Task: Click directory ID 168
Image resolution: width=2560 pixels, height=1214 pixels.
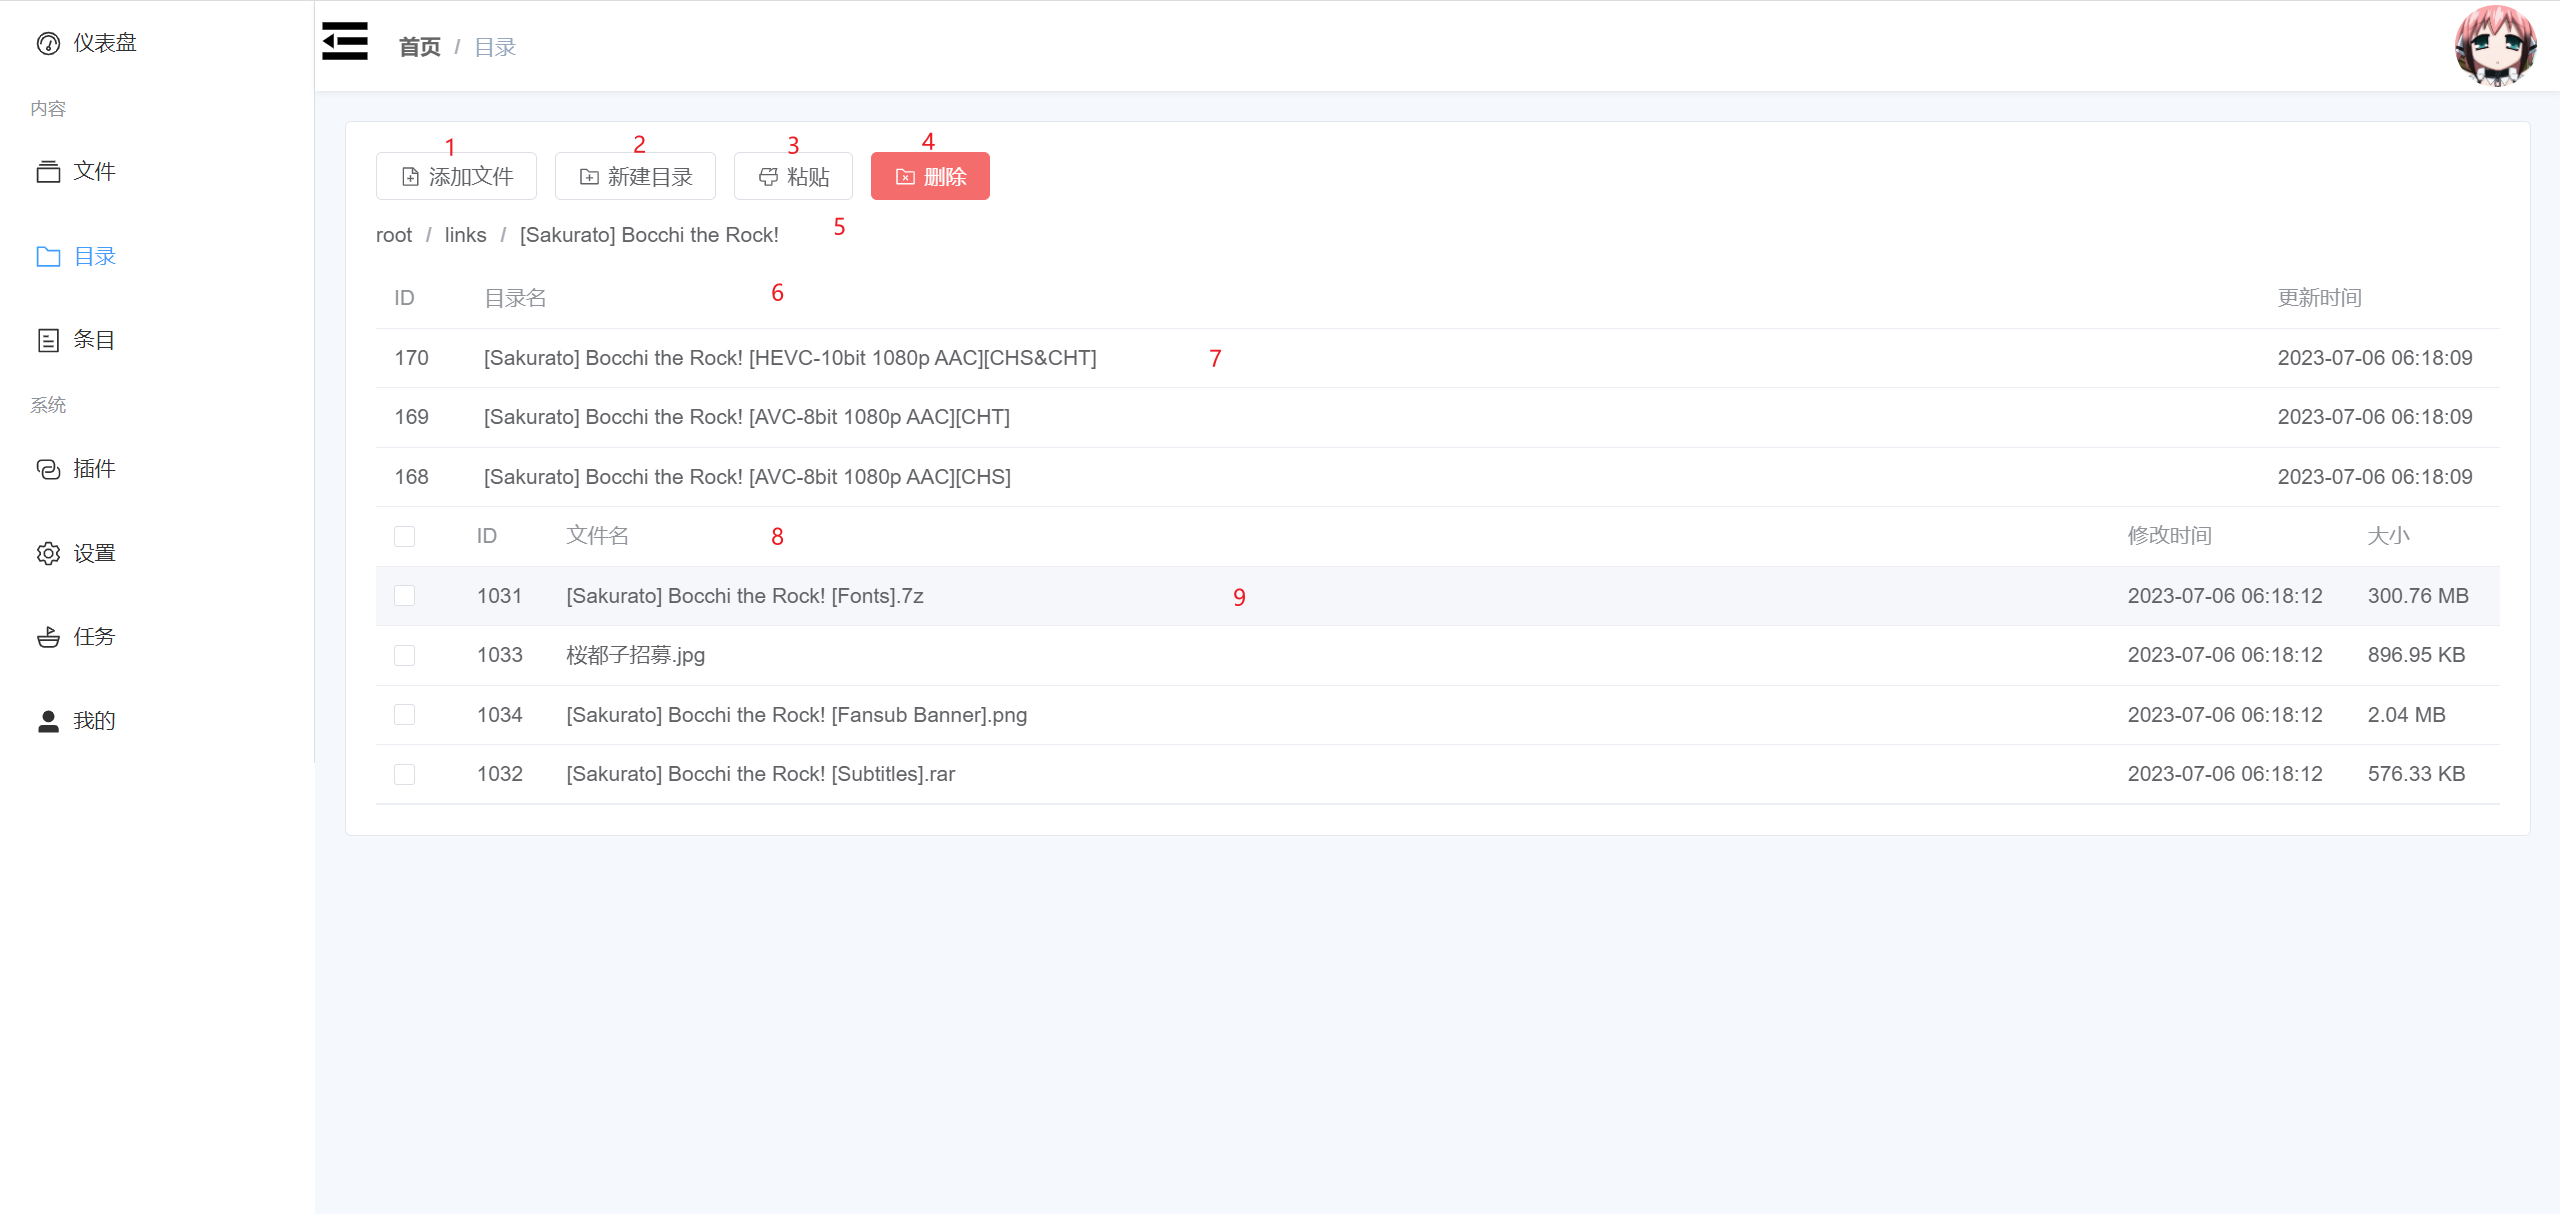Action: coord(411,477)
